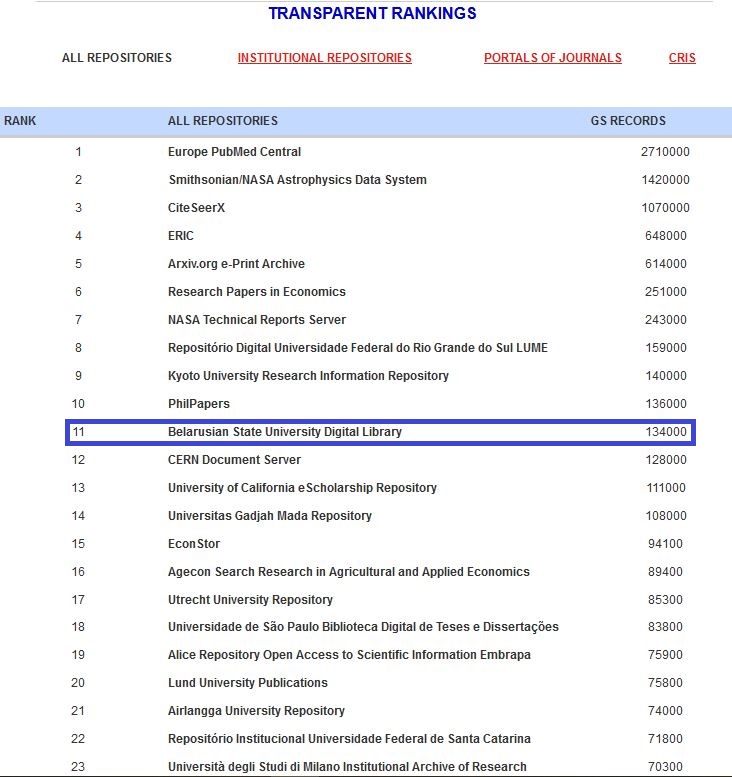Open the Portals of Journals tab
The height and width of the screenshot is (777, 732).
[553, 58]
